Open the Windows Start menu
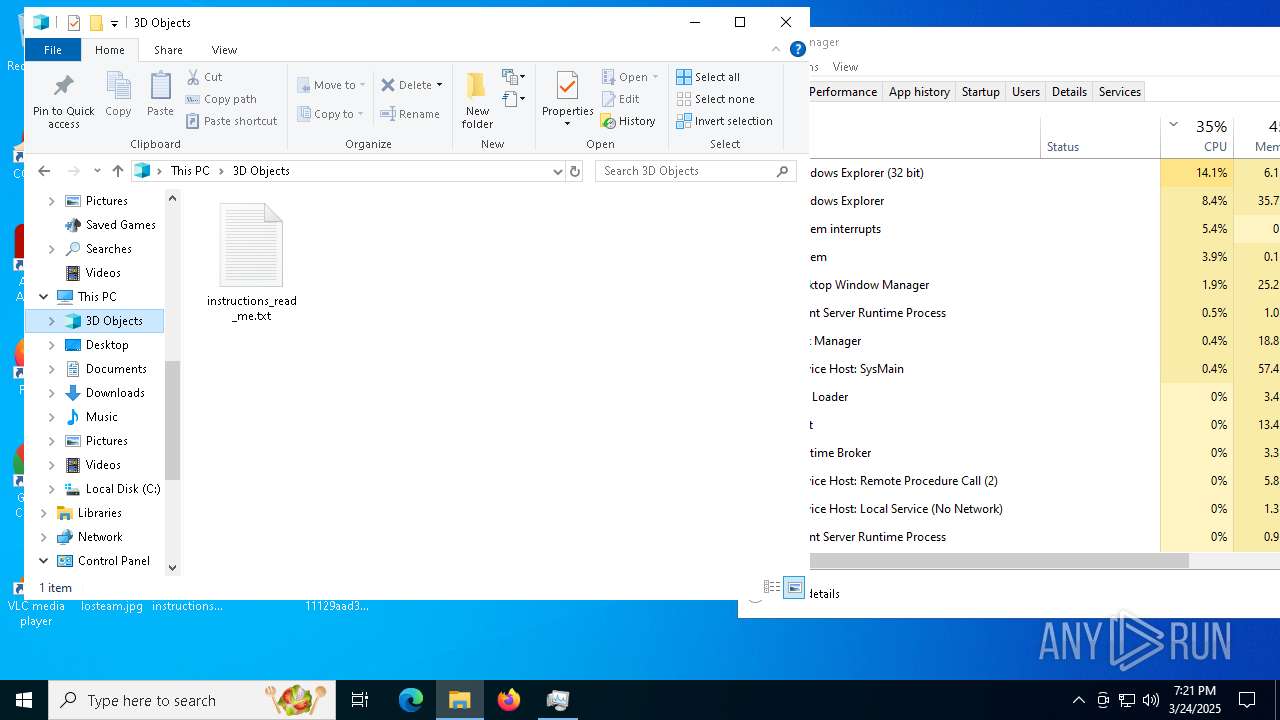This screenshot has height=720, width=1280. coord(24,700)
